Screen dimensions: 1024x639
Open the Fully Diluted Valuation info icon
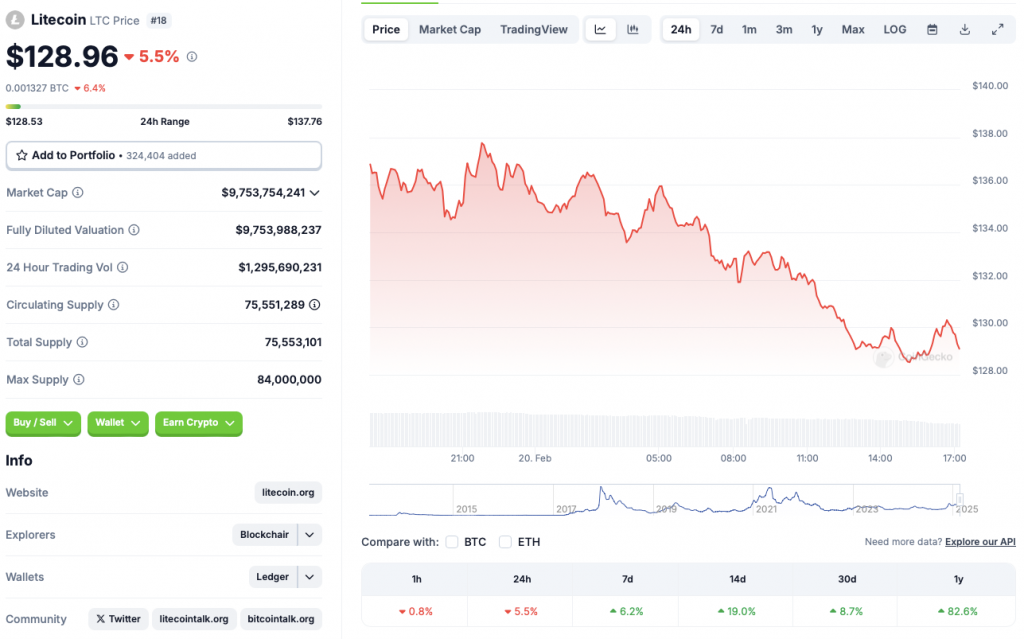[x=134, y=230]
